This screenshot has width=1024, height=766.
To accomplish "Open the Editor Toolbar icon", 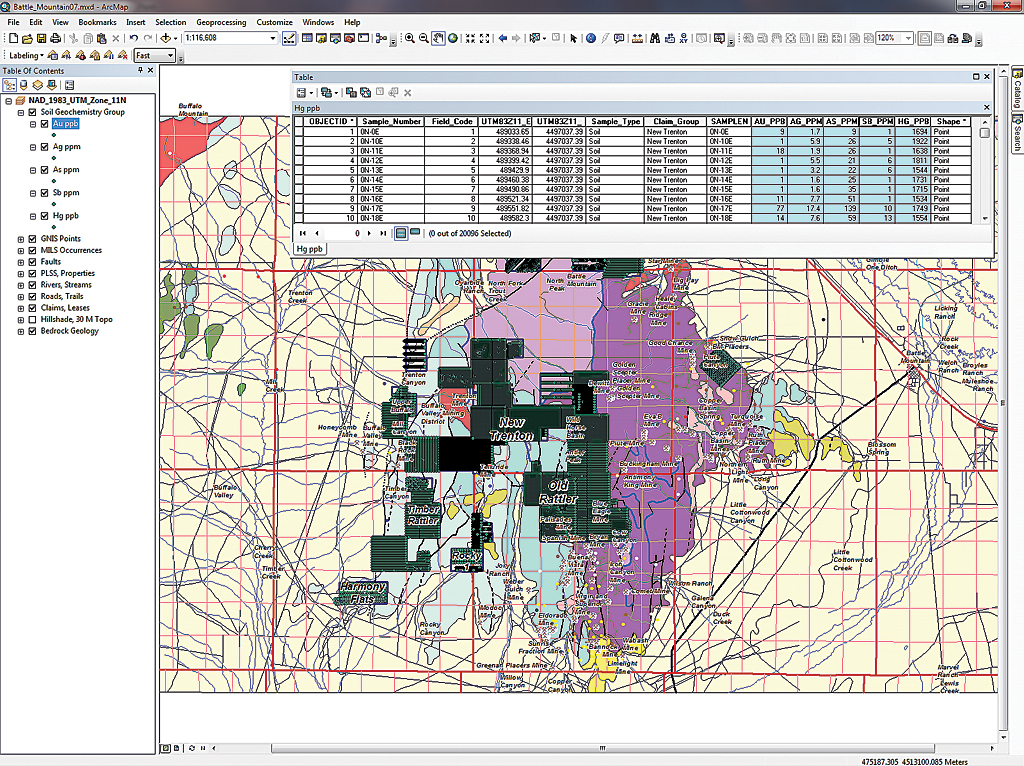I will 287,39.
